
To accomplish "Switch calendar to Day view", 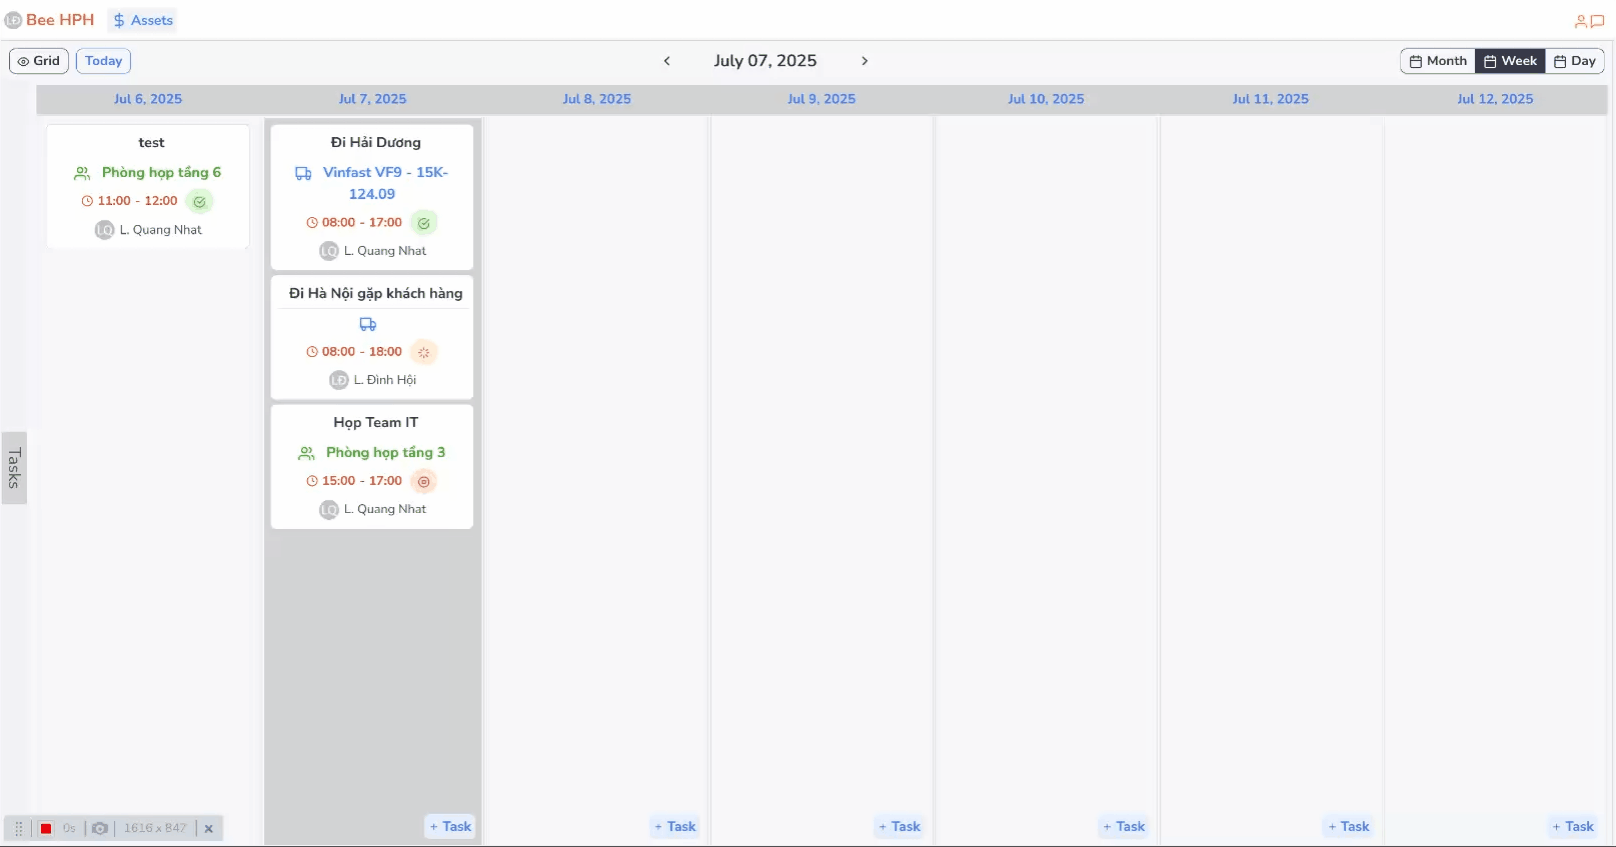I will tap(1574, 61).
